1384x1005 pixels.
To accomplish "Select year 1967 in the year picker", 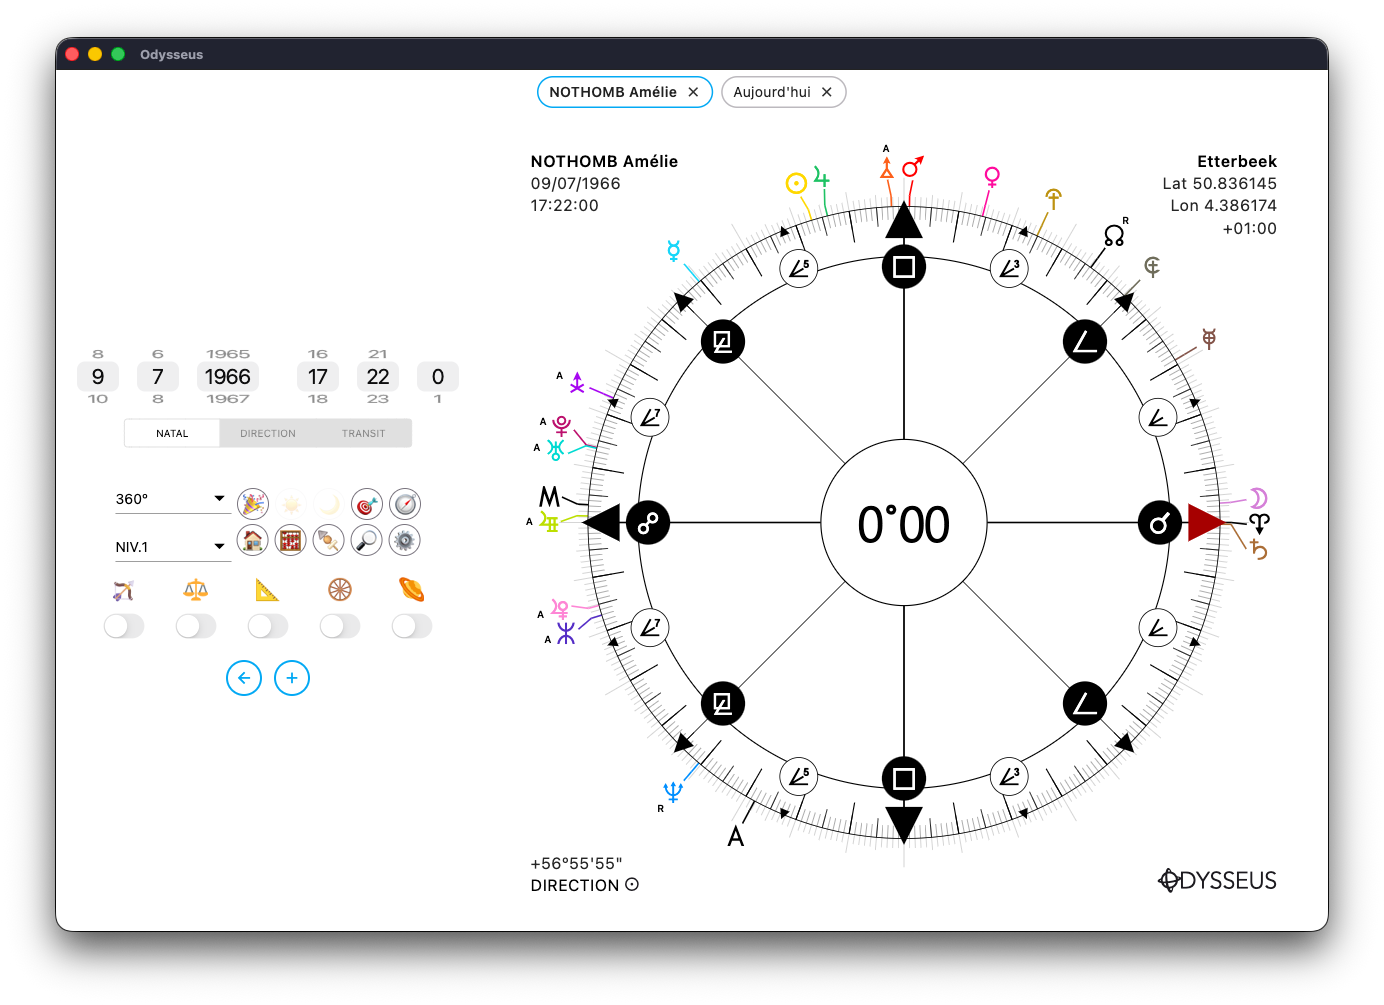I will tap(228, 399).
